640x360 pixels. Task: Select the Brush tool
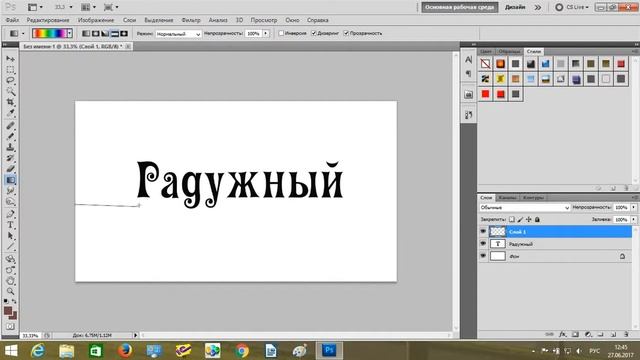[10, 136]
